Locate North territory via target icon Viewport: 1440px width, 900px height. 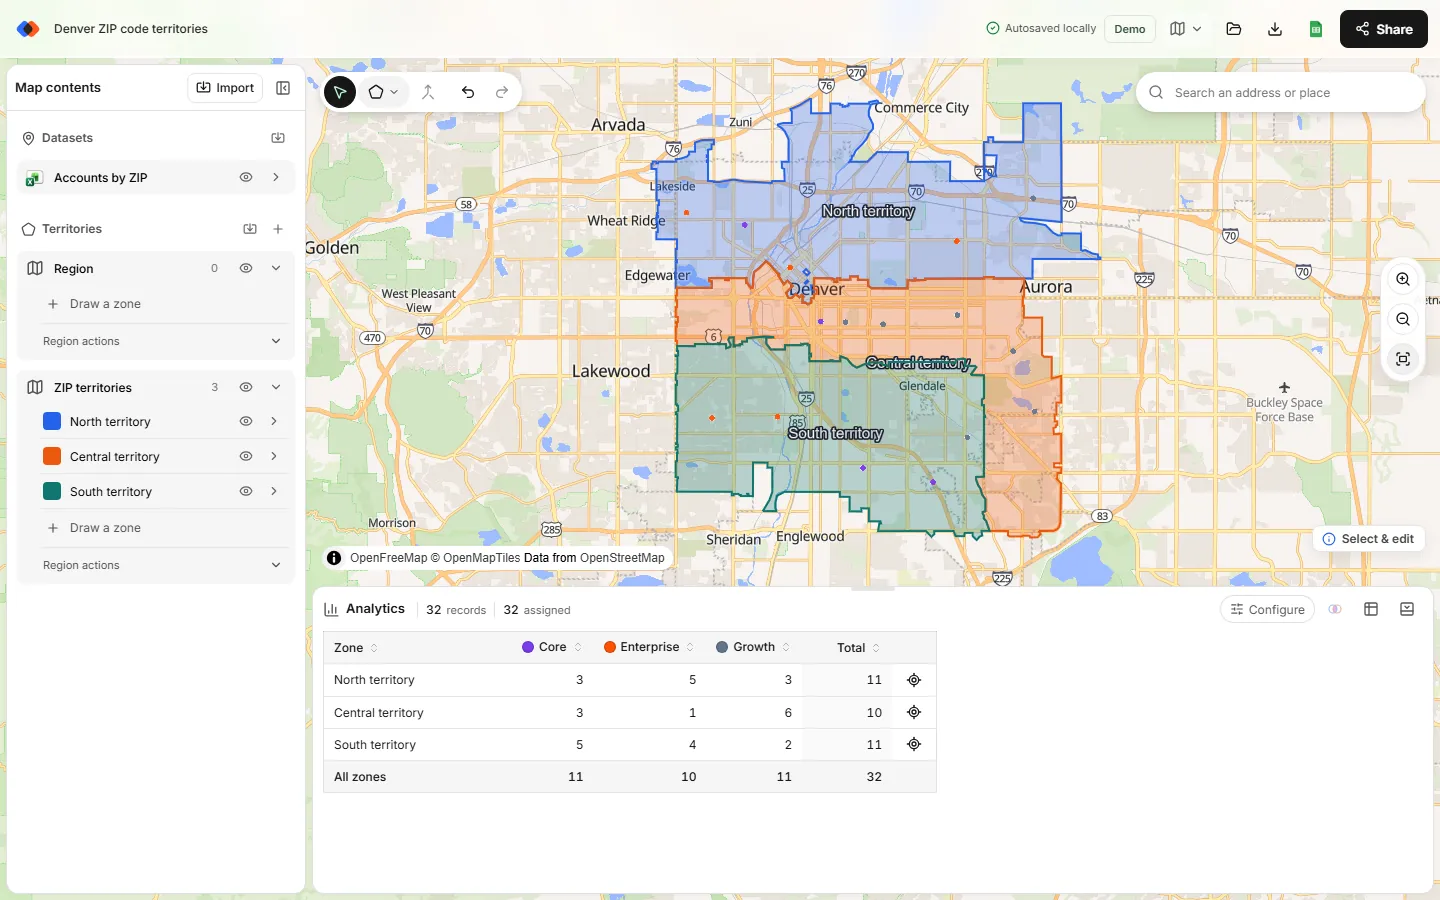(x=914, y=680)
